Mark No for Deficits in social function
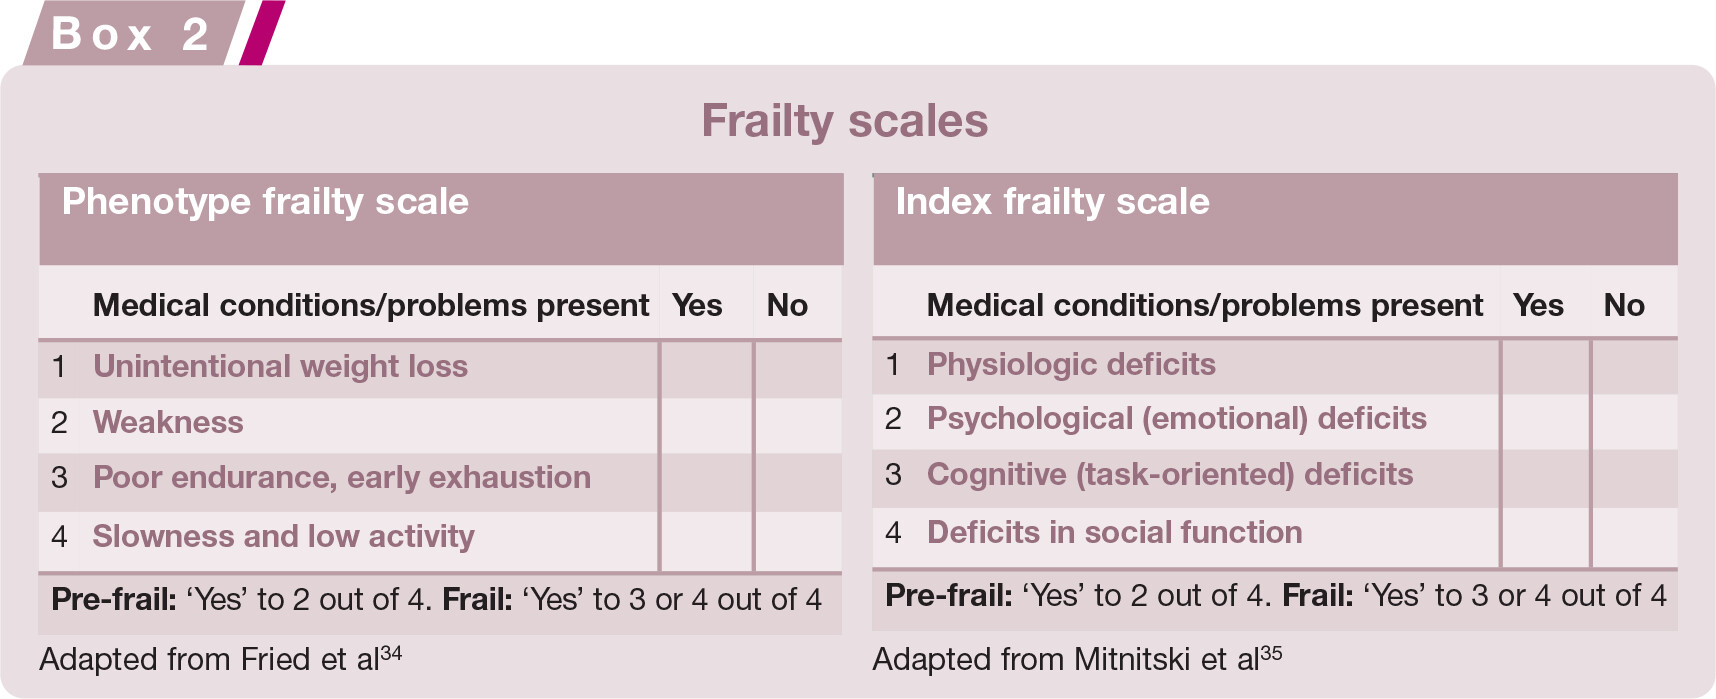Image resolution: width=1716 pixels, height=699 pixels. pyautogui.click(x=1634, y=537)
